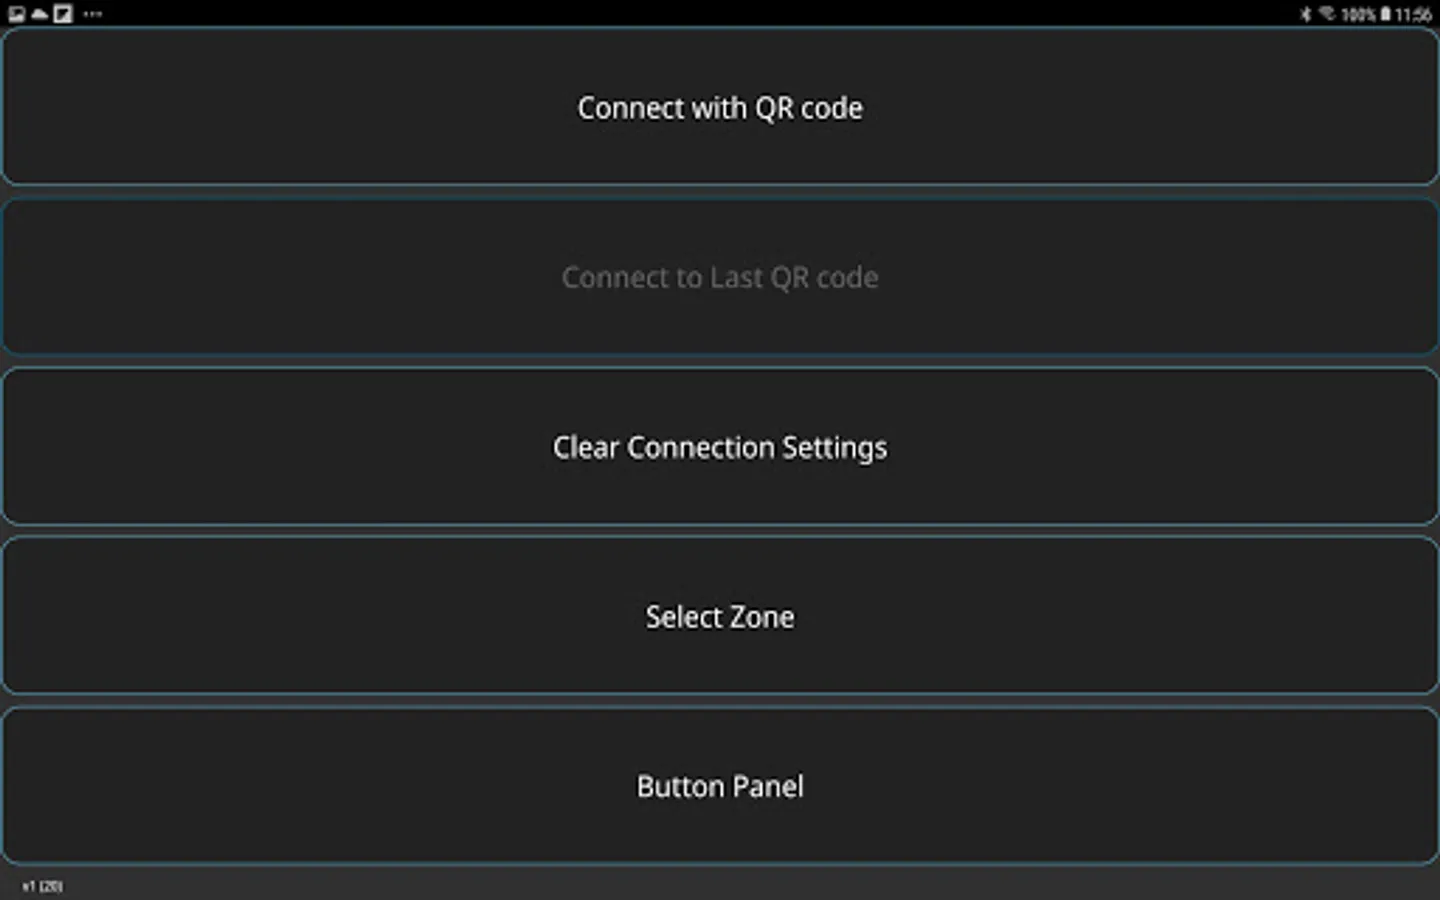Choose a zone via Select Zone
Image resolution: width=1440 pixels, height=900 pixels.
pos(720,616)
